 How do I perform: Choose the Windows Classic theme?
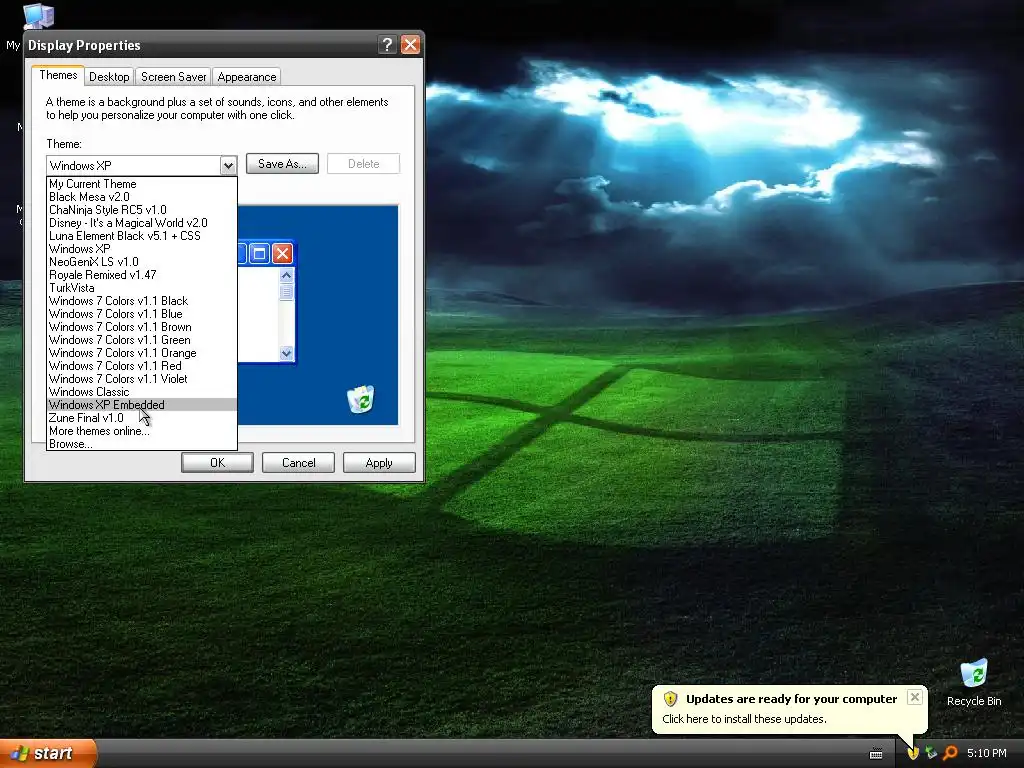pyautogui.click(x=142, y=392)
